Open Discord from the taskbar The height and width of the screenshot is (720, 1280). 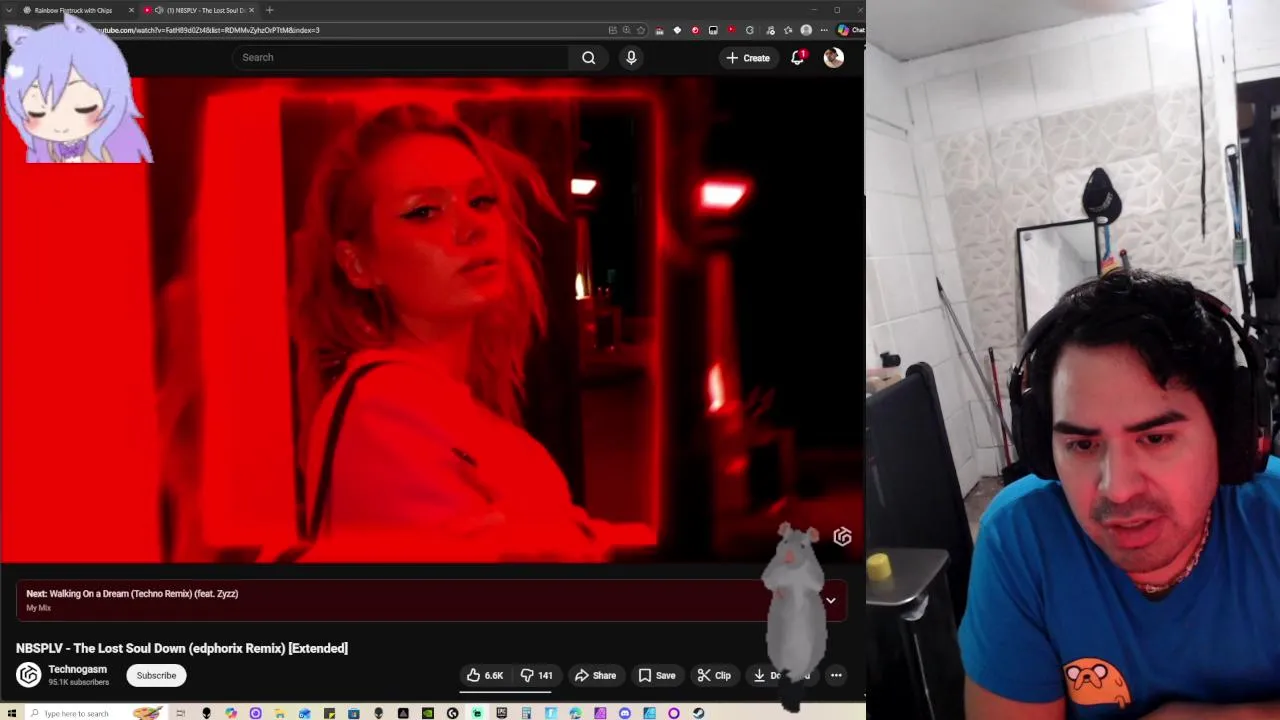pos(624,713)
